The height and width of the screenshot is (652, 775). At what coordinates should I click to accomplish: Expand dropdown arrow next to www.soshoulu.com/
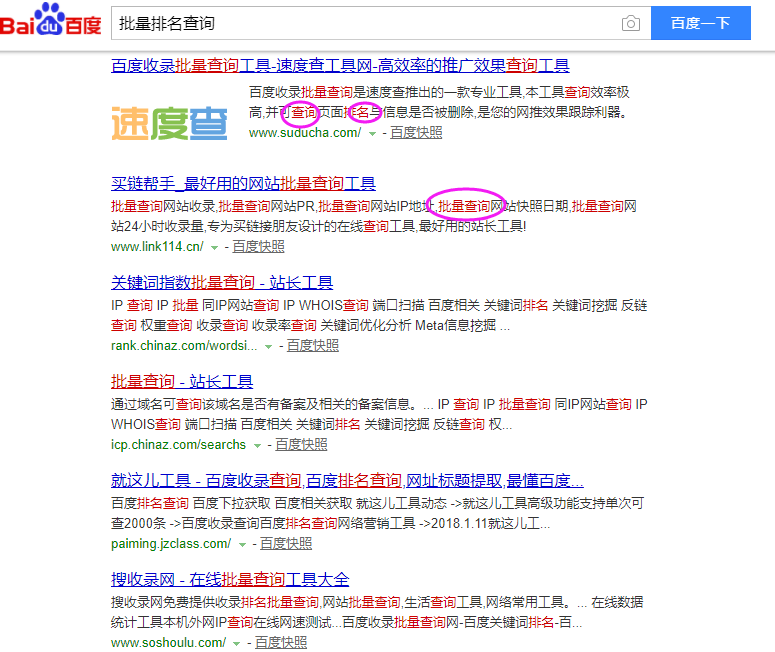236,643
